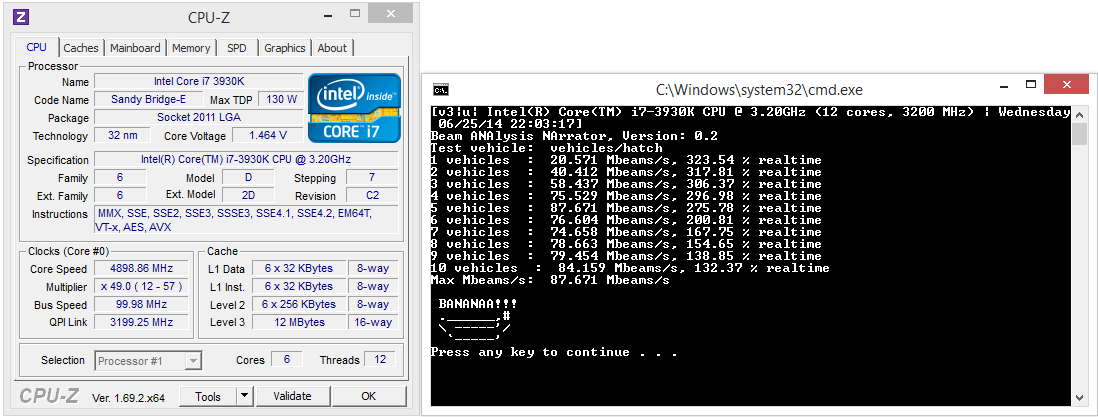Close the cmd.exe window
The width and height of the screenshot is (1098, 417).
click(1066, 85)
